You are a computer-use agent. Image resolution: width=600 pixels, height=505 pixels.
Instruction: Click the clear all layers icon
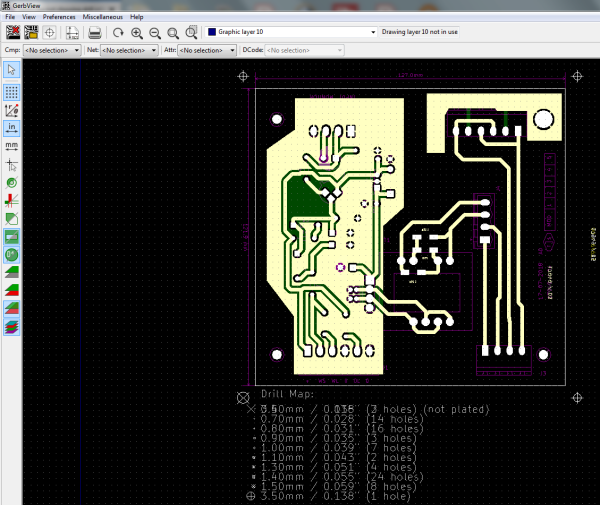pos(11,32)
